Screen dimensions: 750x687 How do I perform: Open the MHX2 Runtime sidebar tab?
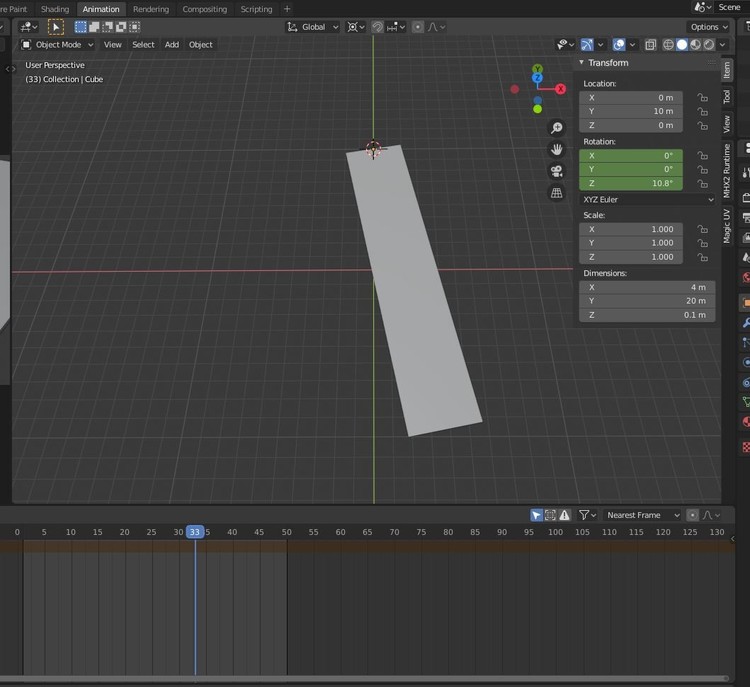[x=727, y=170]
